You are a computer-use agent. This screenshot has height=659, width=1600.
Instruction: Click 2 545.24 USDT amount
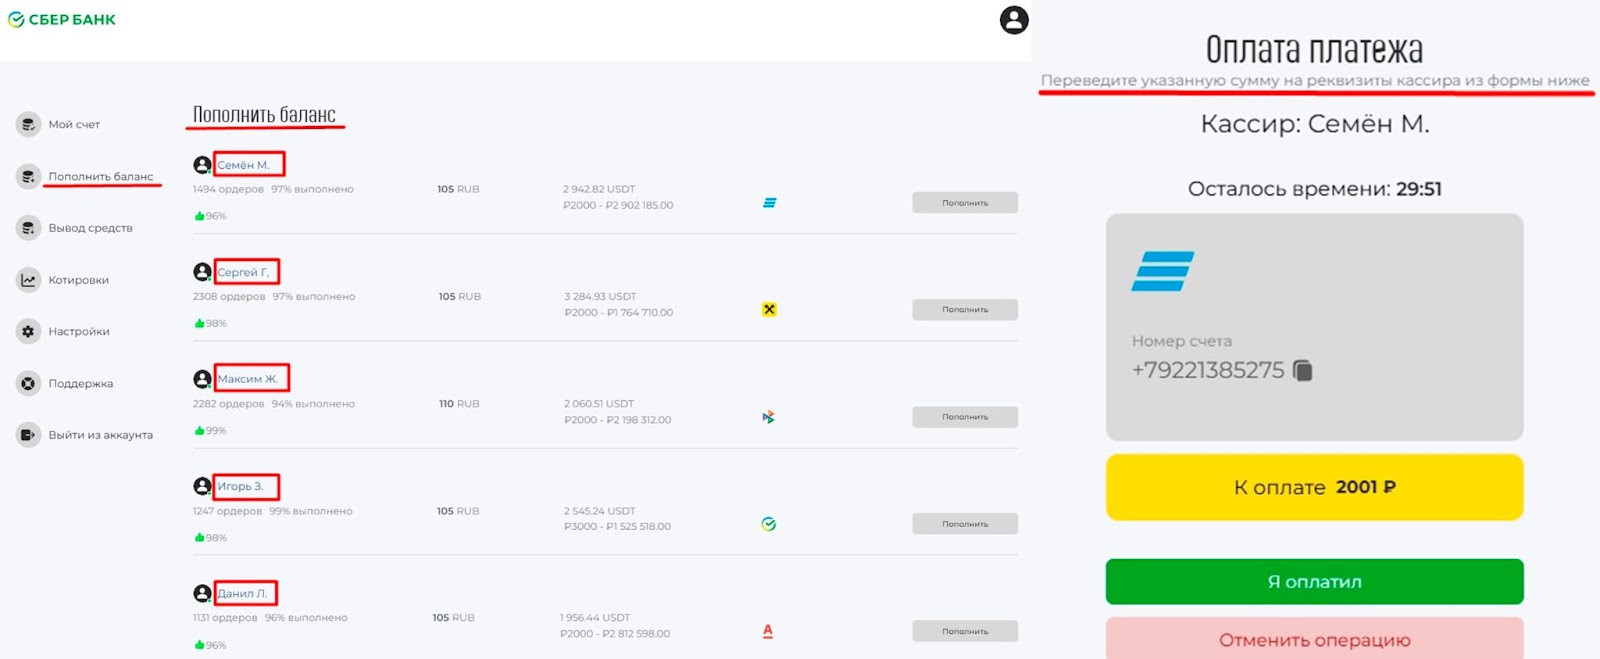click(x=598, y=511)
